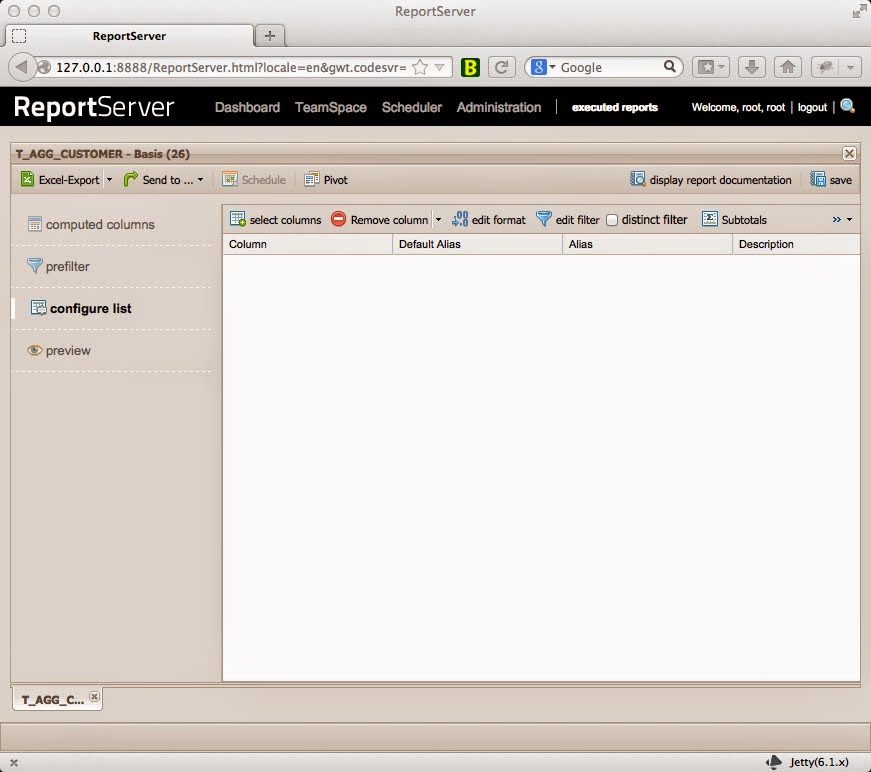Reload the page with the refresh button
The height and width of the screenshot is (772, 871).
[502, 67]
